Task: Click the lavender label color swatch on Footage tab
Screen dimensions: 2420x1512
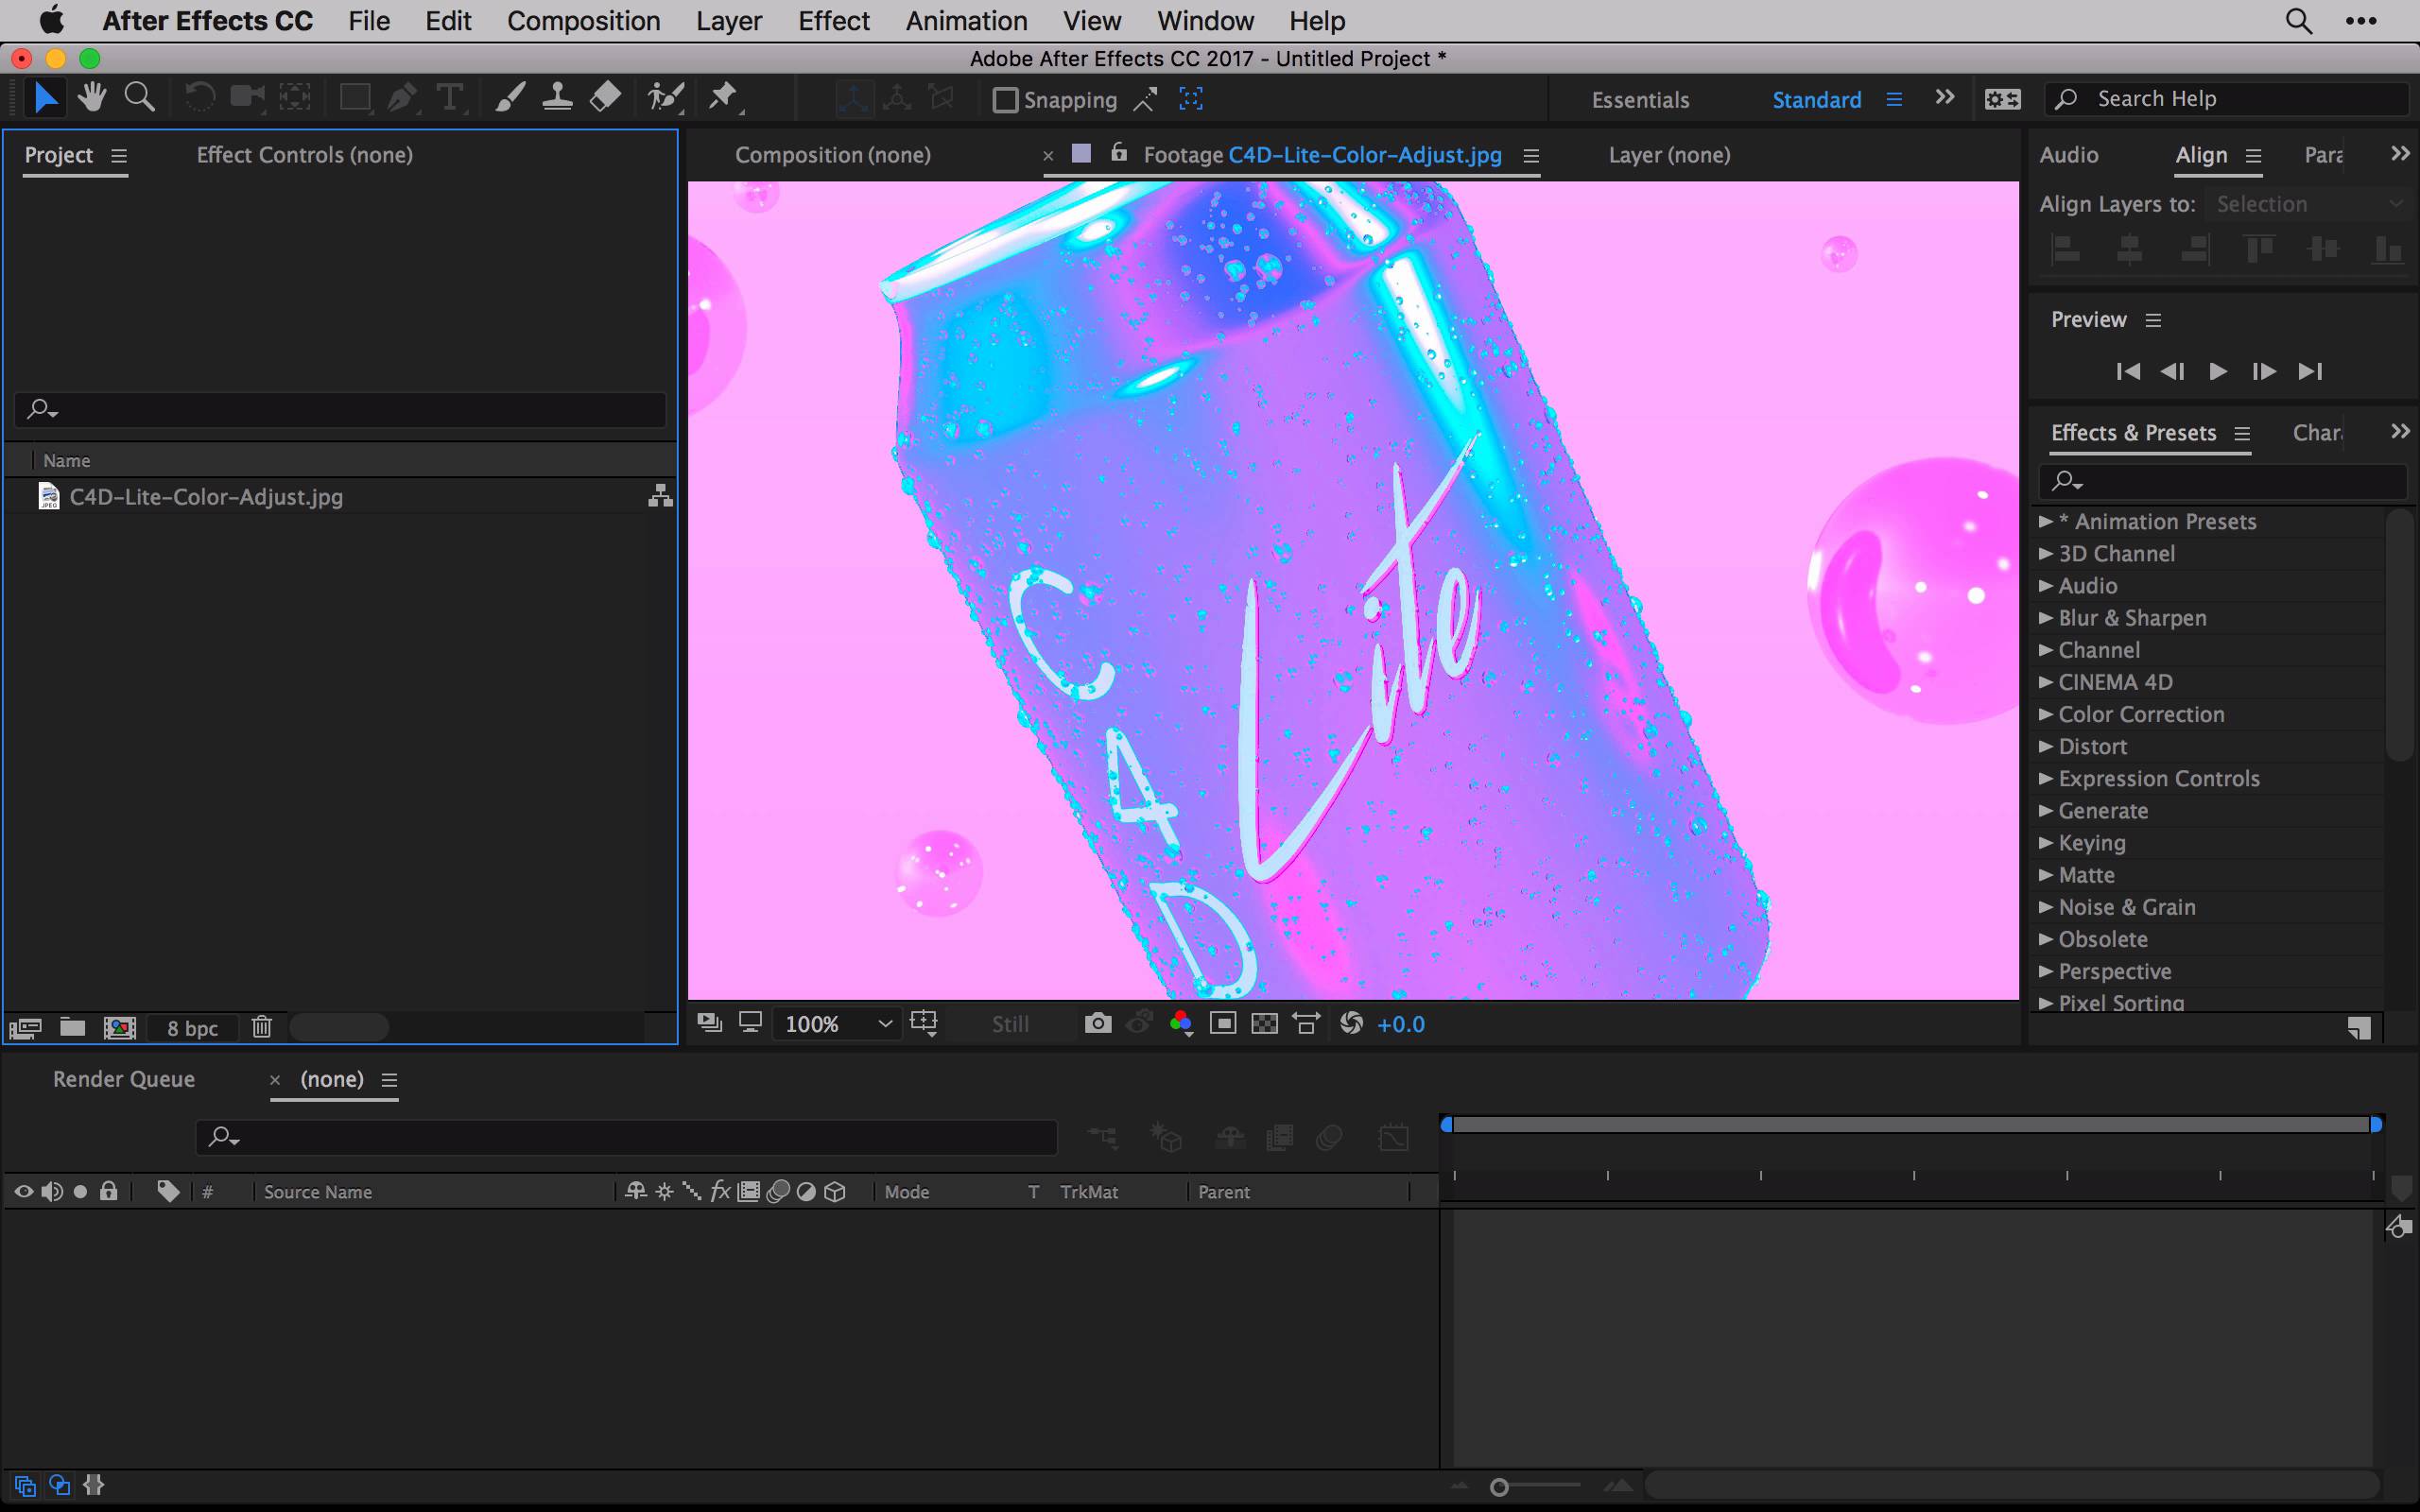Action: pos(1081,153)
